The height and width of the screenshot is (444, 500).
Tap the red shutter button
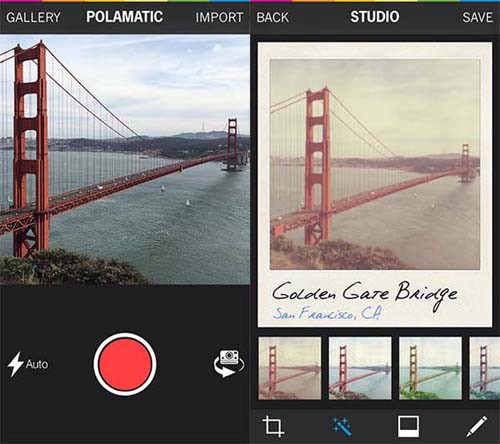[125, 364]
